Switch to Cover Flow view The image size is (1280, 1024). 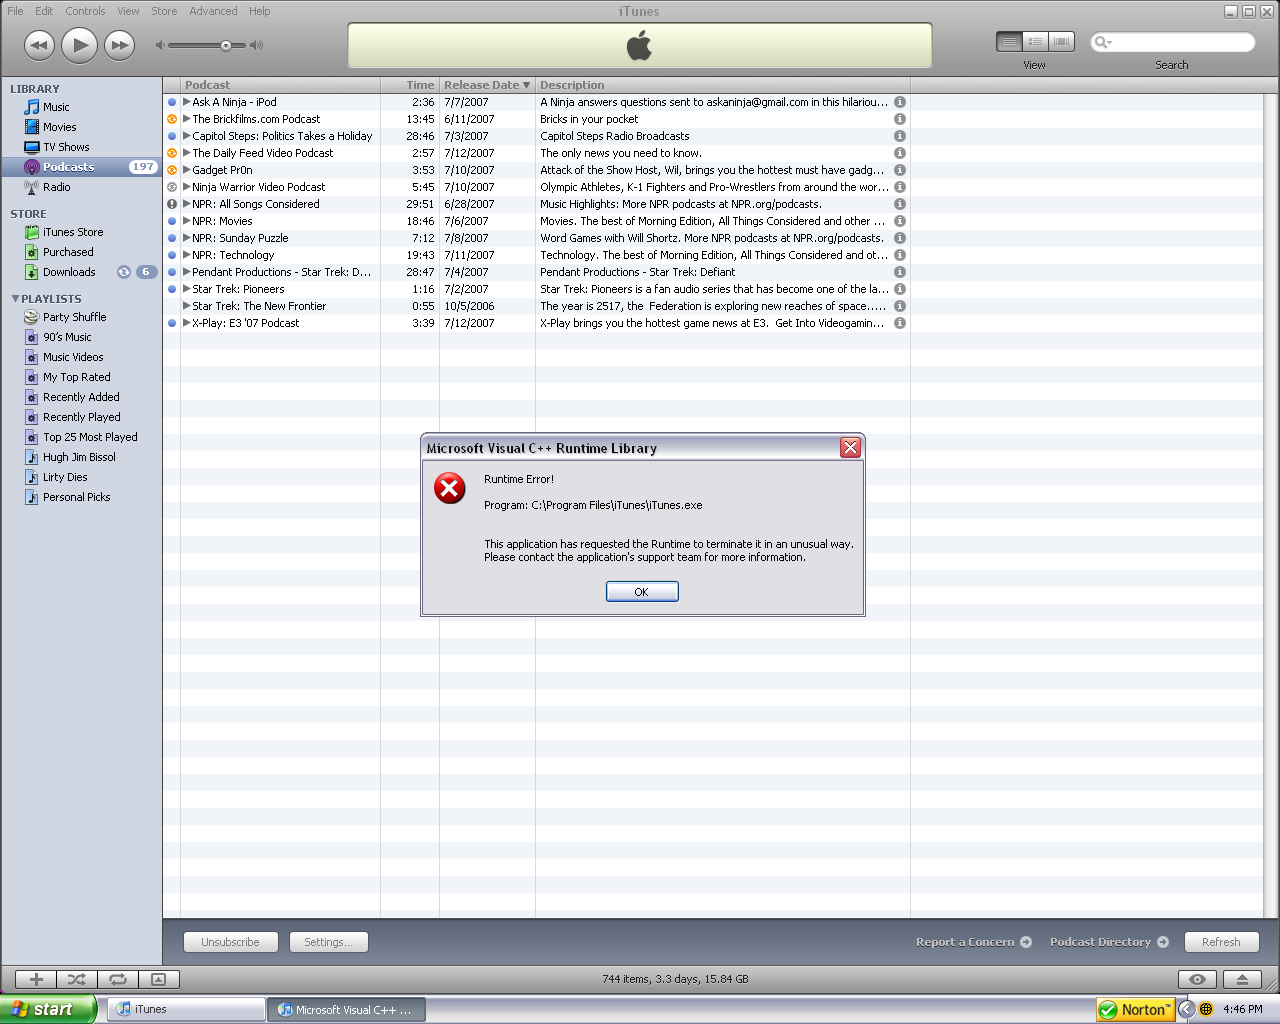[1061, 41]
